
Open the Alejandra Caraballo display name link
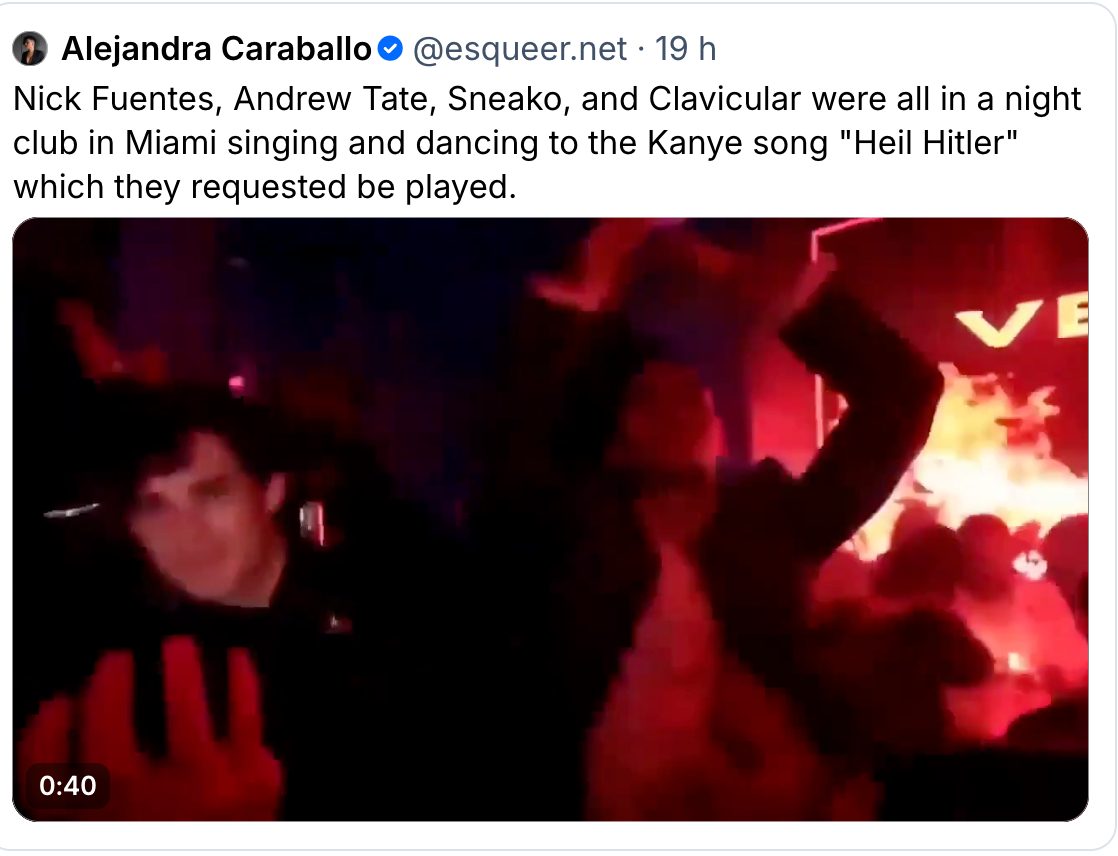point(216,48)
